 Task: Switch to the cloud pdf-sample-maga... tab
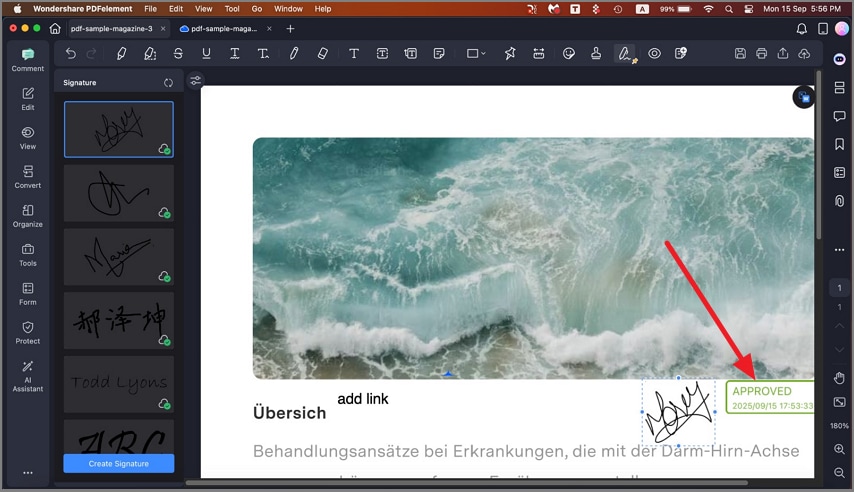point(224,28)
